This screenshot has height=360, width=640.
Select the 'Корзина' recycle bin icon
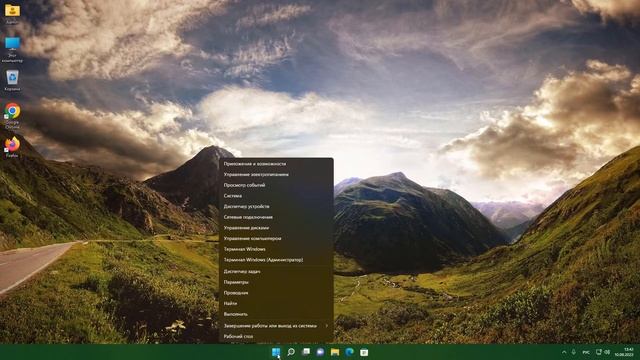click(12, 80)
